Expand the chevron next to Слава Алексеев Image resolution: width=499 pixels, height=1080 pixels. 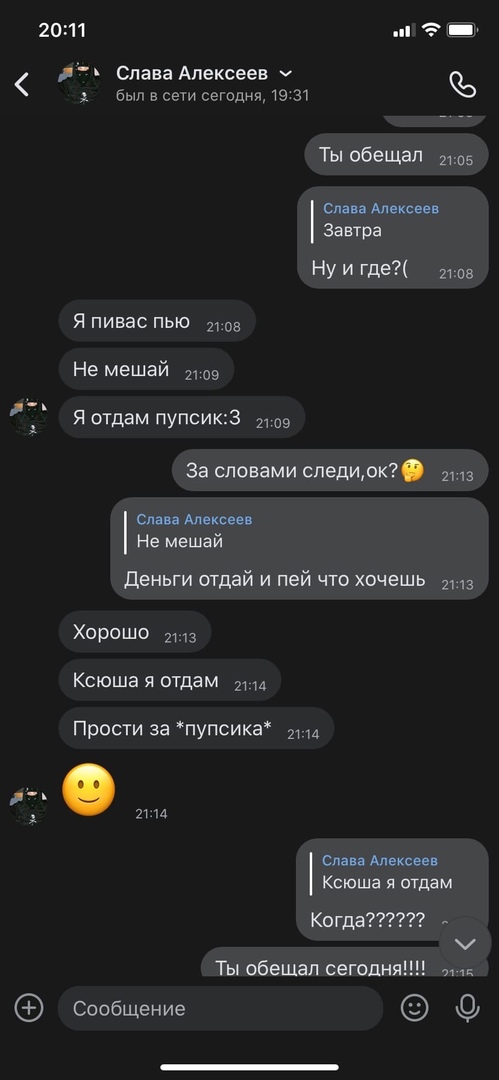tap(285, 73)
